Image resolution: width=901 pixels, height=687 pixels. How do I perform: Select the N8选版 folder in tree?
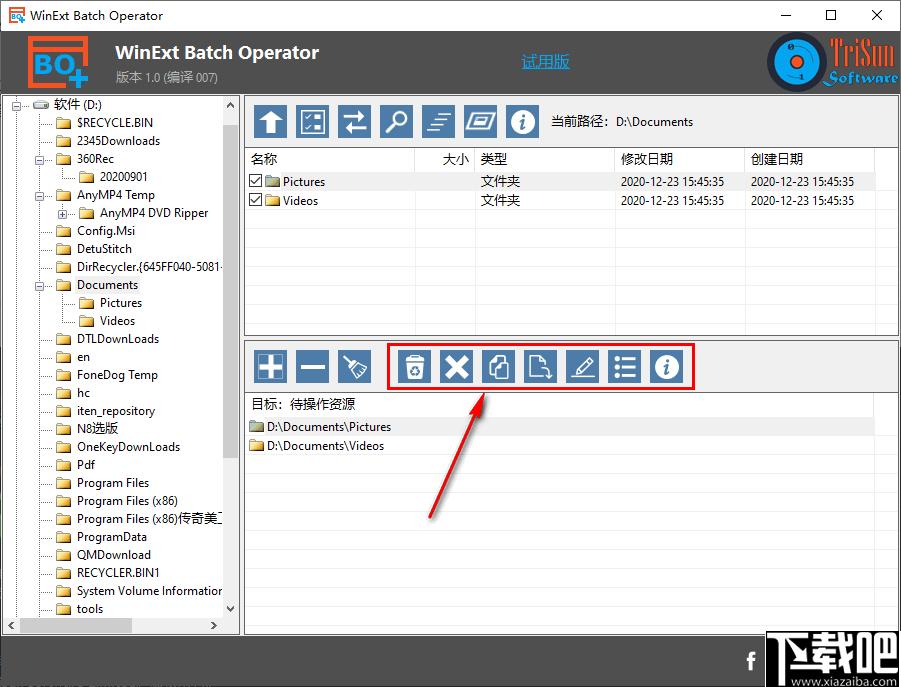(x=98, y=429)
